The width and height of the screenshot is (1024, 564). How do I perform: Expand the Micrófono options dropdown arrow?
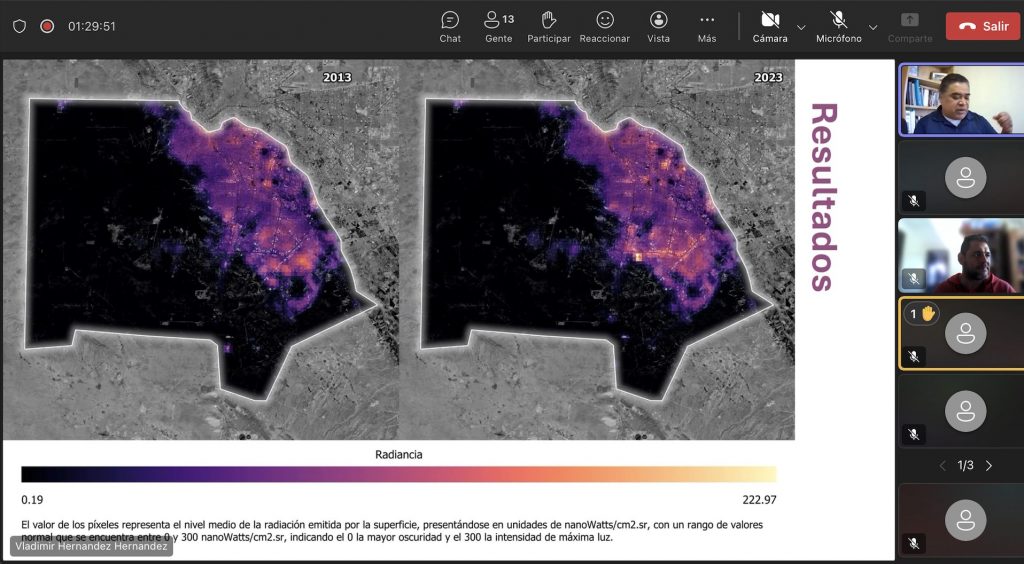point(873,27)
